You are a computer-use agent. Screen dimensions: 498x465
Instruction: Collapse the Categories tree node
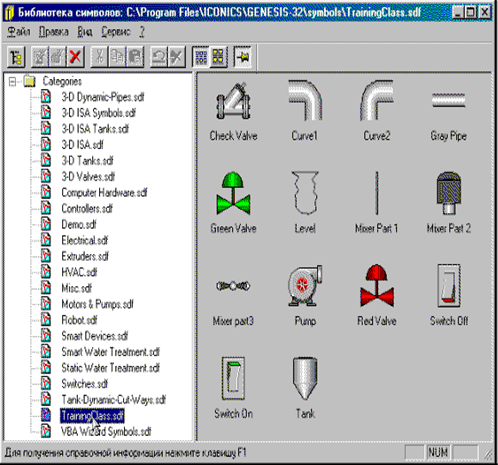(x=12, y=82)
